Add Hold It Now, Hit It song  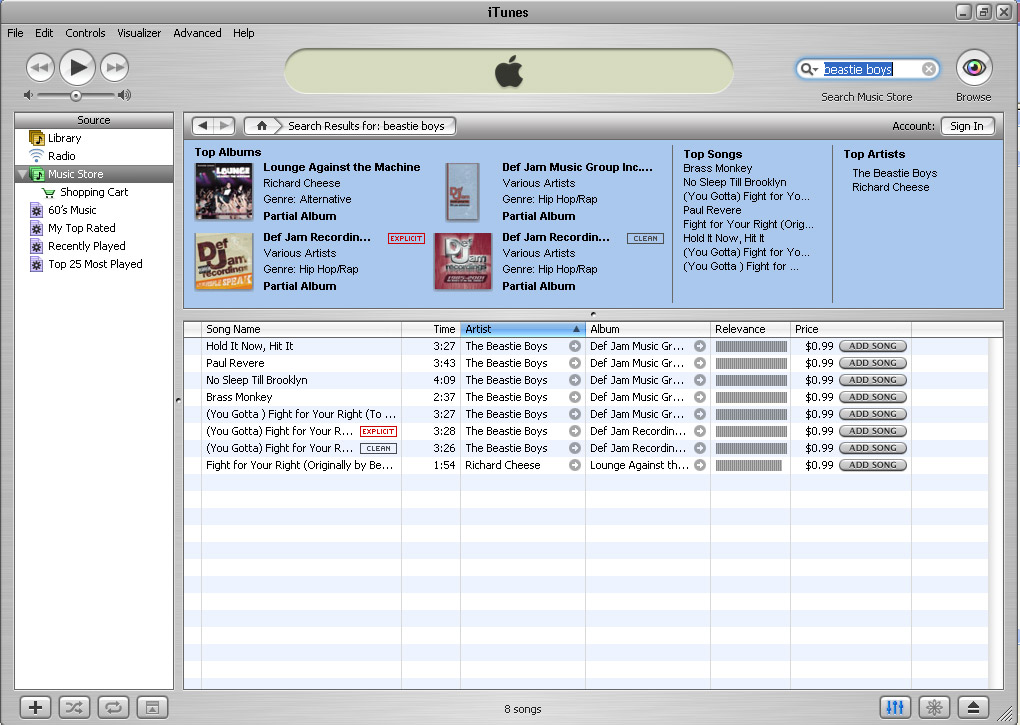(x=873, y=347)
